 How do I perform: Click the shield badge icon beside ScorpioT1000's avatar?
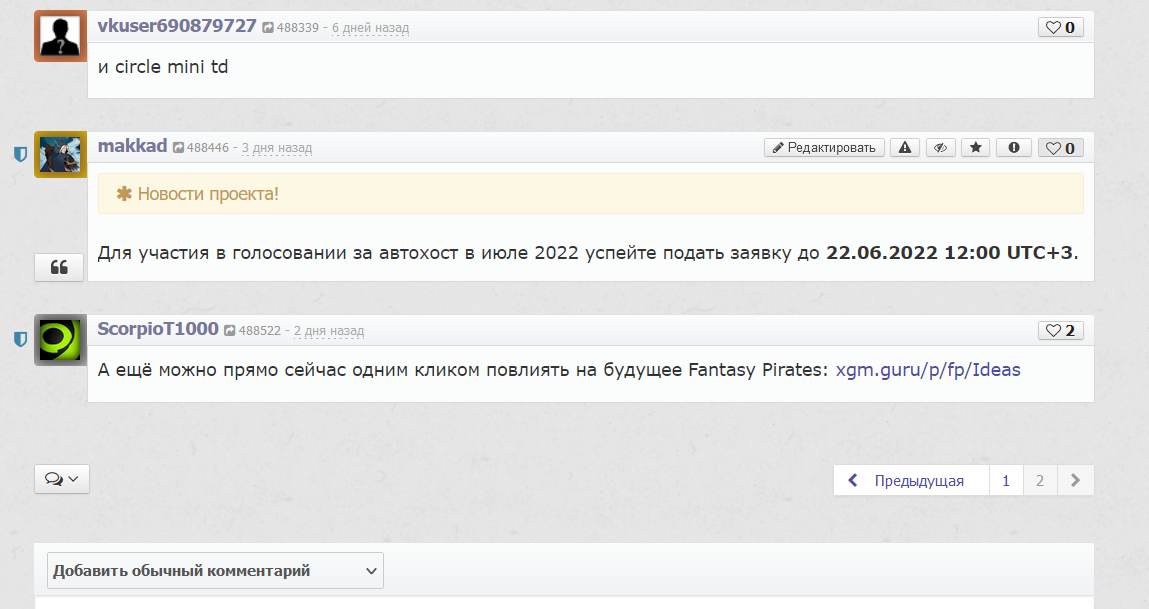tap(21, 339)
